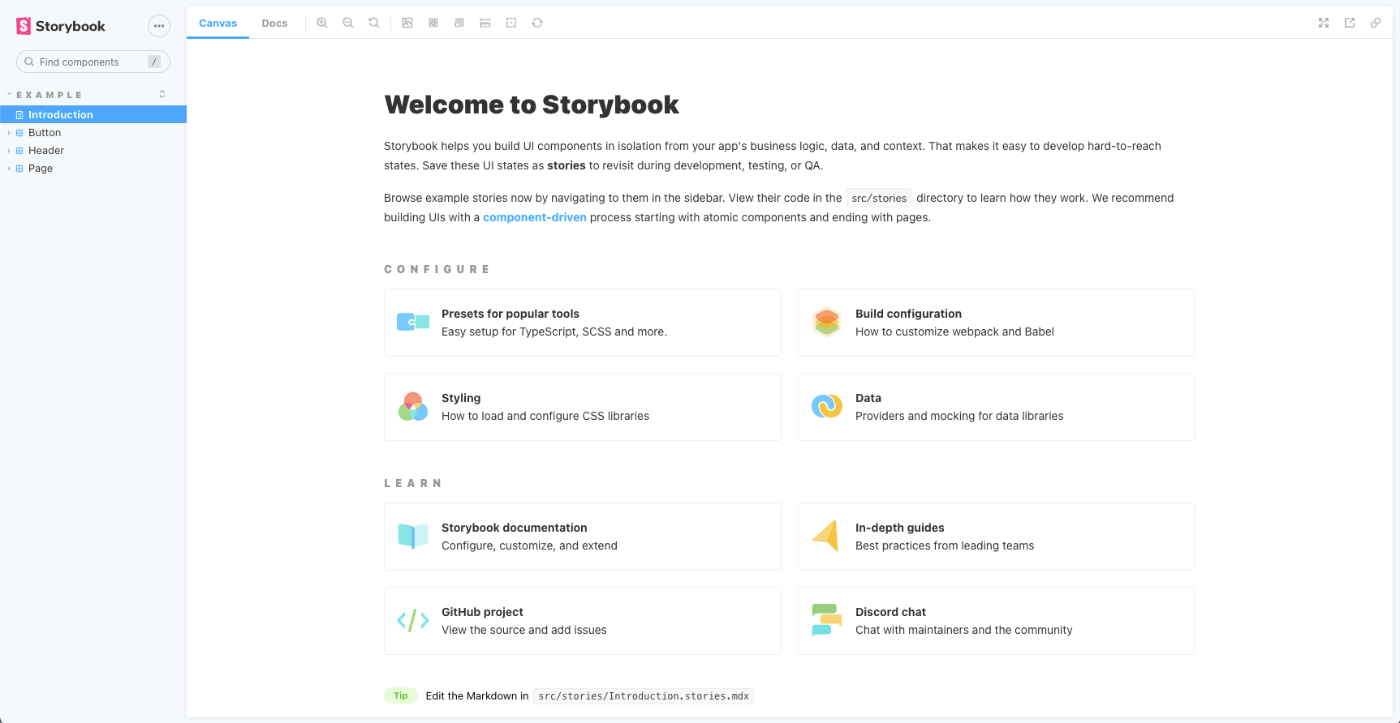This screenshot has width=1400, height=723.
Task: Click the zoom in toolbar icon
Action: click(322, 23)
